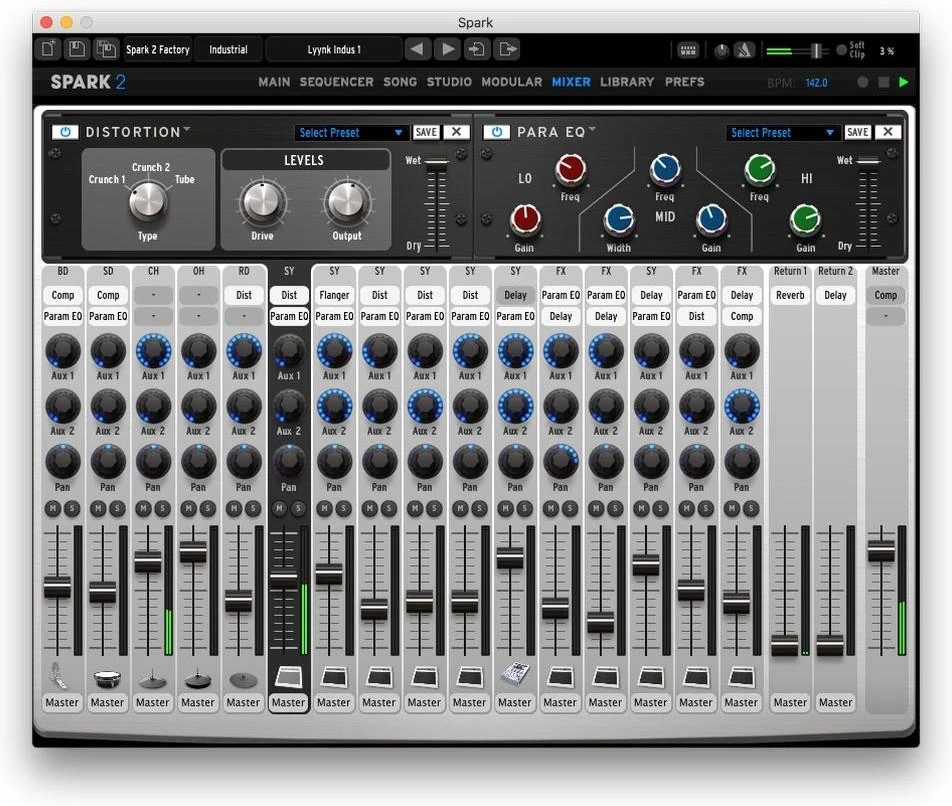The image size is (952, 806).
Task: Click the stop button next to play
Action: pyautogui.click(x=884, y=82)
